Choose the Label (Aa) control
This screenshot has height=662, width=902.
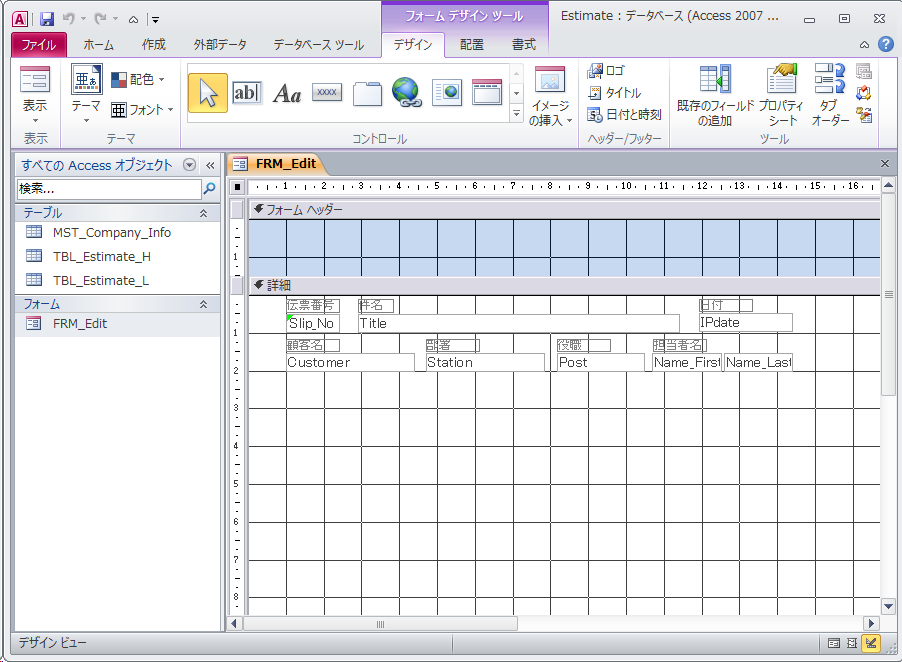[287, 93]
